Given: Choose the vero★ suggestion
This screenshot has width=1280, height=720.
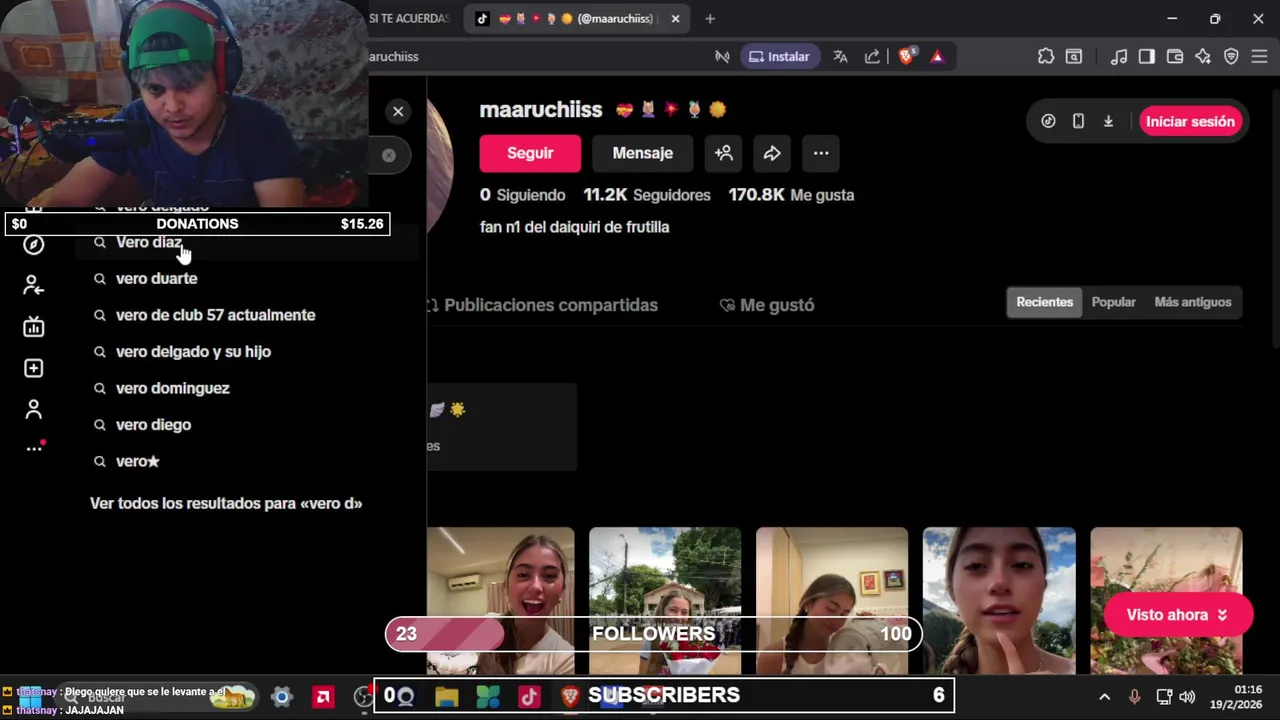Looking at the screenshot, I should (245, 461).
